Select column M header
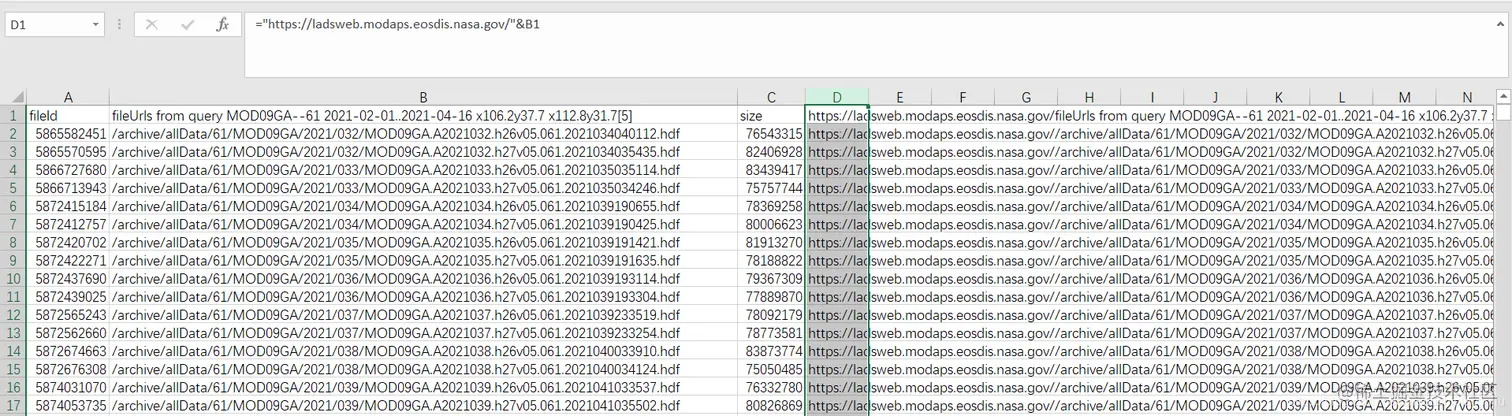 click(x=1404, y=97)
